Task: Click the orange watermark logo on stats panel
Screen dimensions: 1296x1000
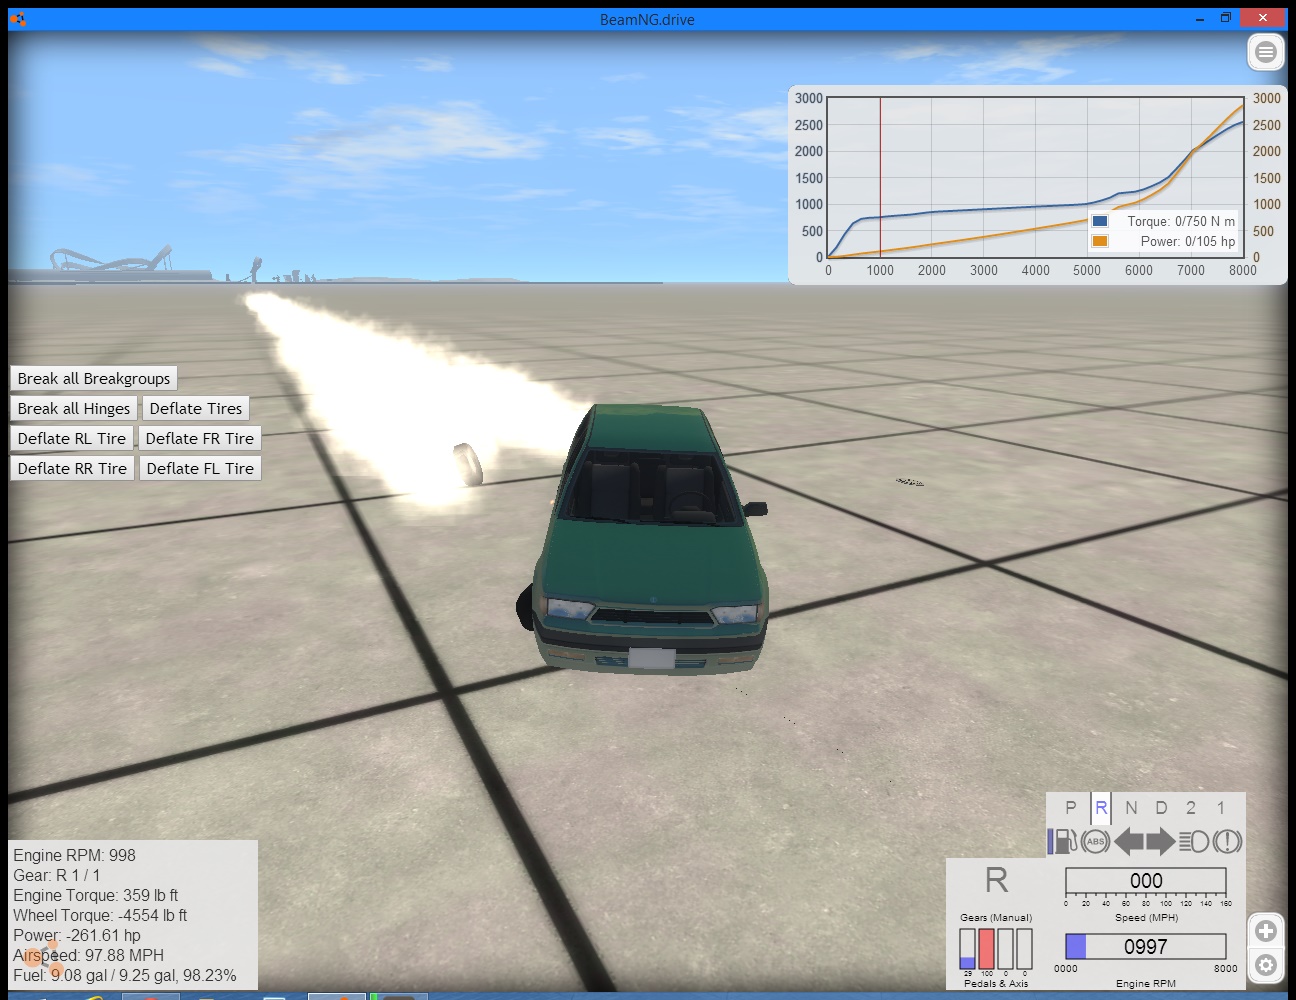Action: (45, 958)
